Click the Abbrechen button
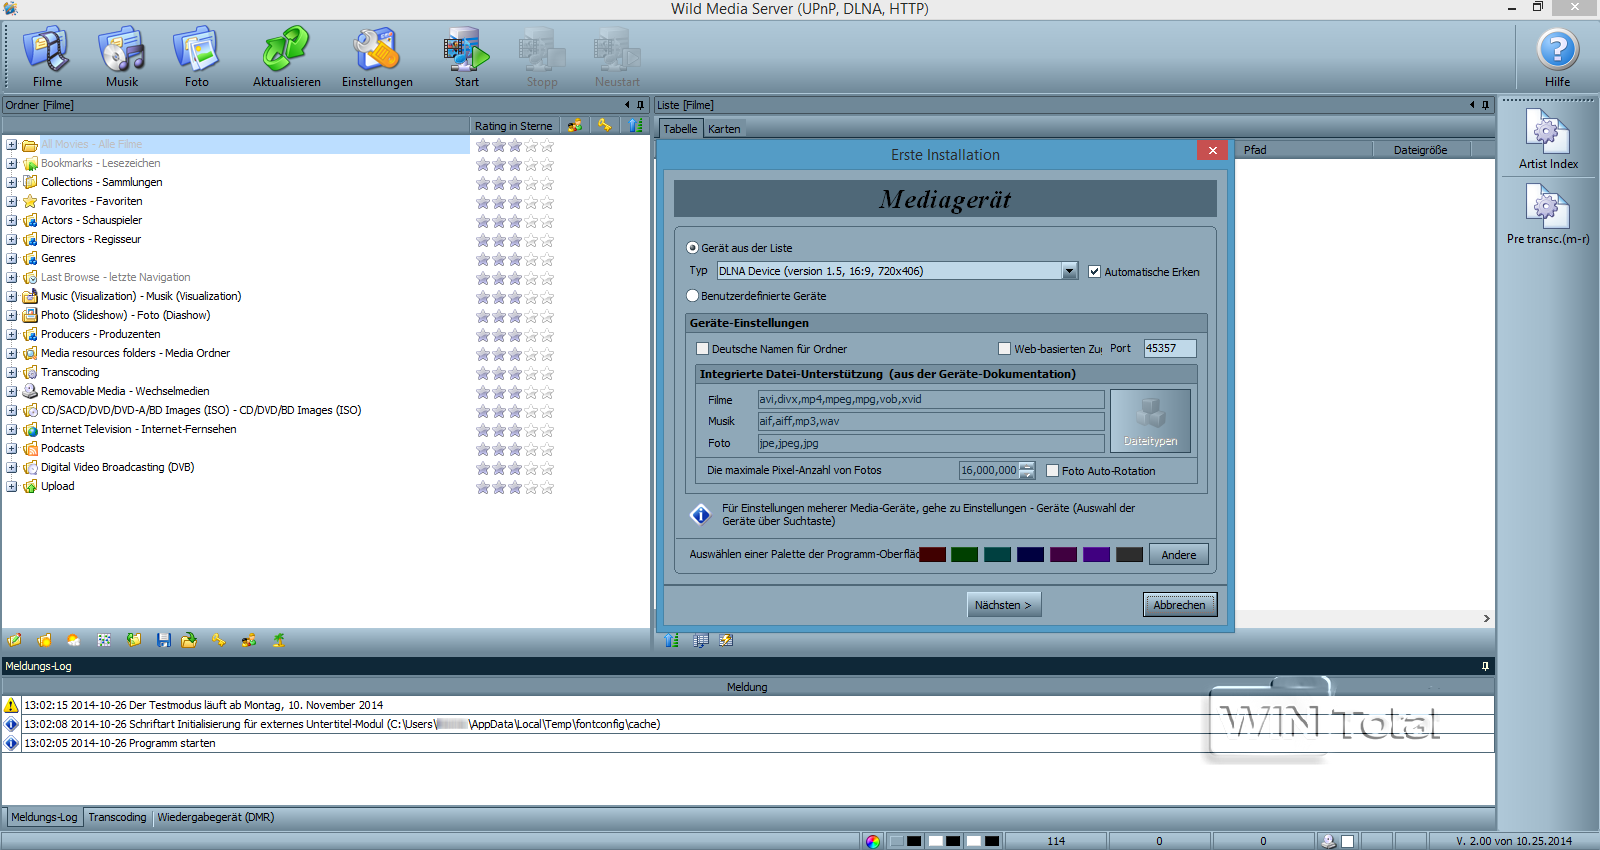The width and height of the screenshot is (1600, 850). [x=1179, y=605]
